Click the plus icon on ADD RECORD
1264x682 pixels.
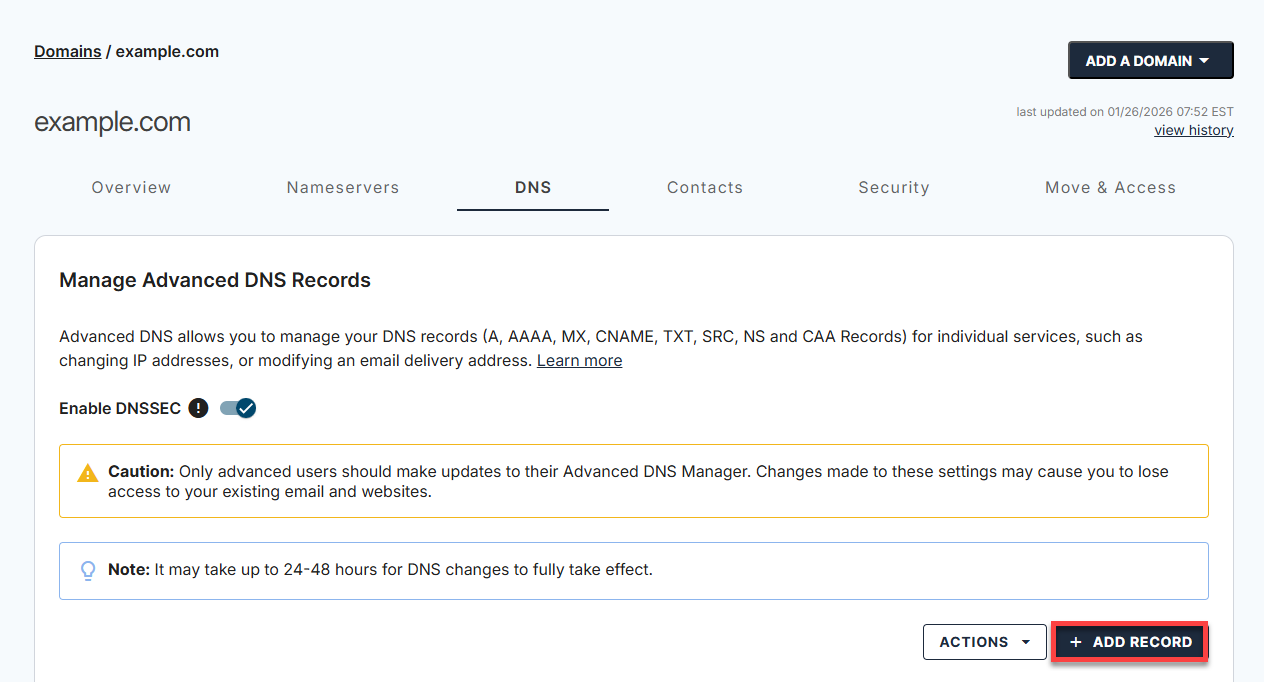(x=1075, y=641)
